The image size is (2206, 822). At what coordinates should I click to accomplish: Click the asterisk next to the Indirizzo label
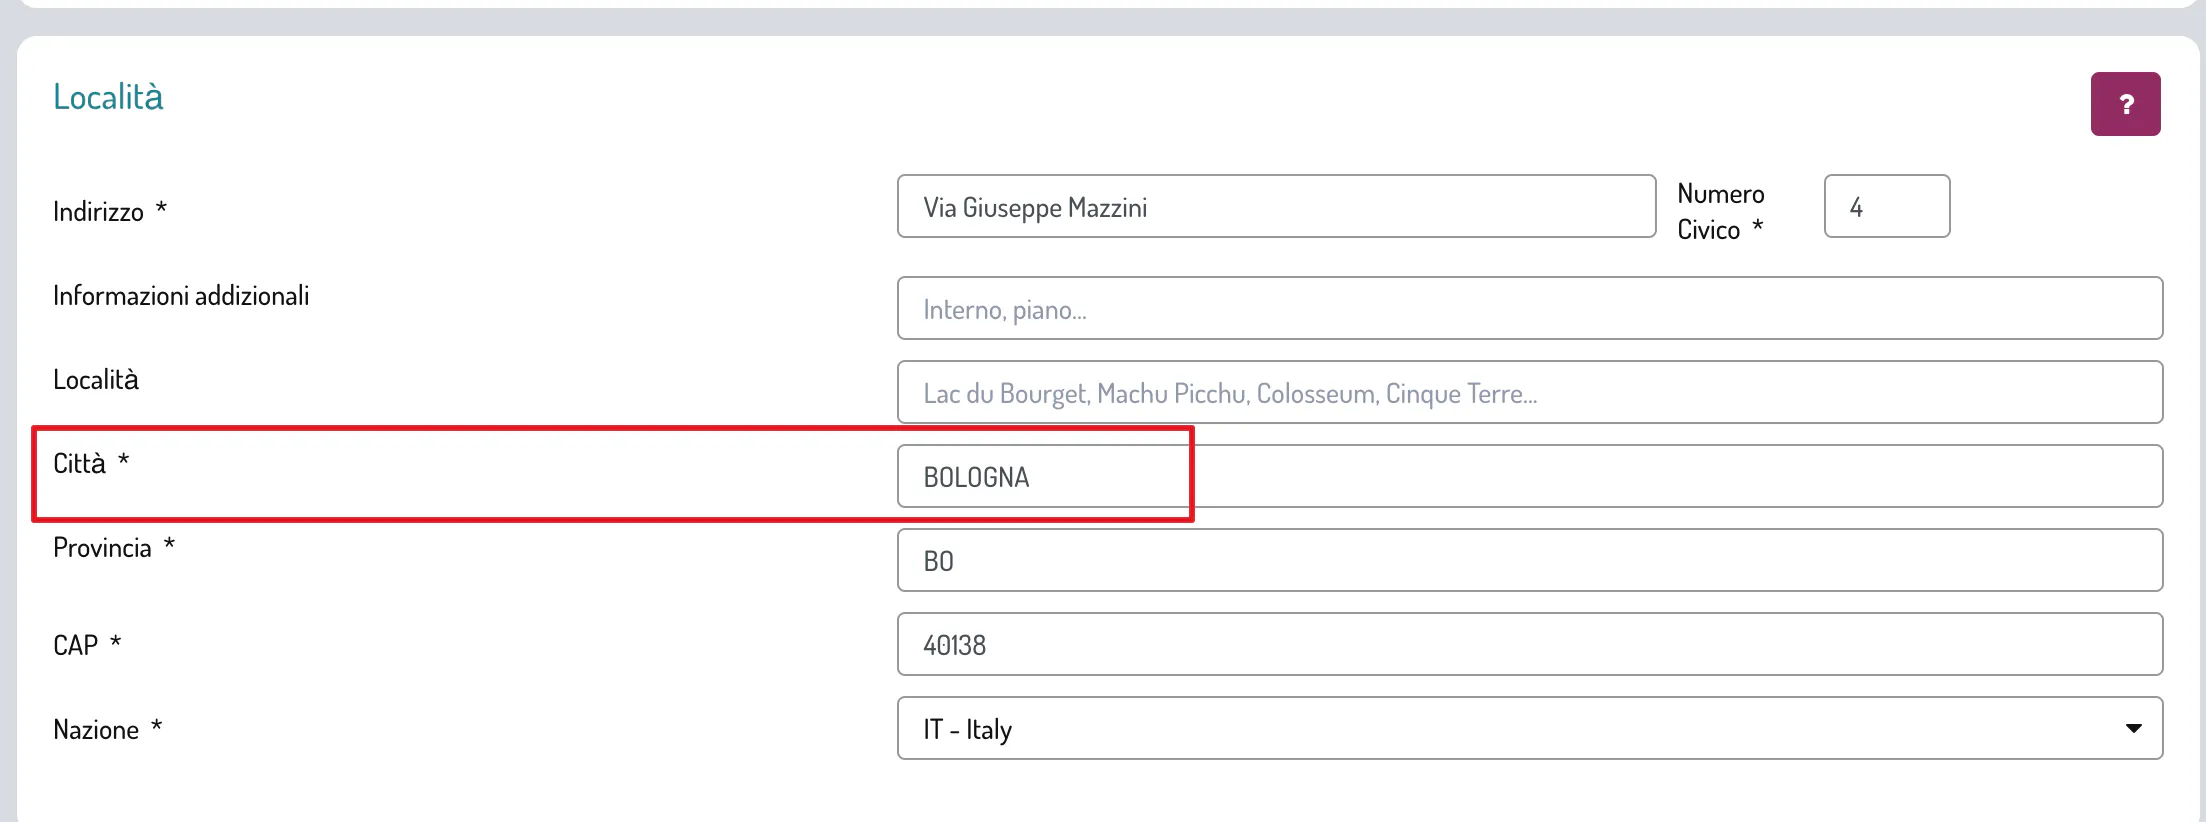tap(161, 208)
